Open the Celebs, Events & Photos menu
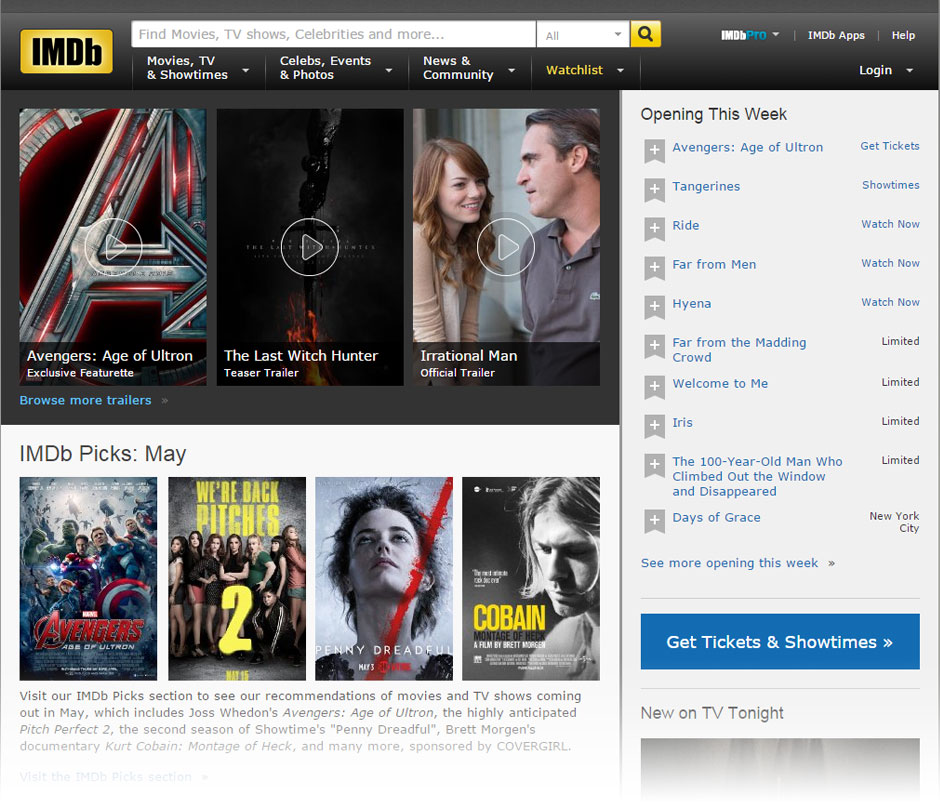940x810 pixels. pyautogui.click(x=336, y=68)
